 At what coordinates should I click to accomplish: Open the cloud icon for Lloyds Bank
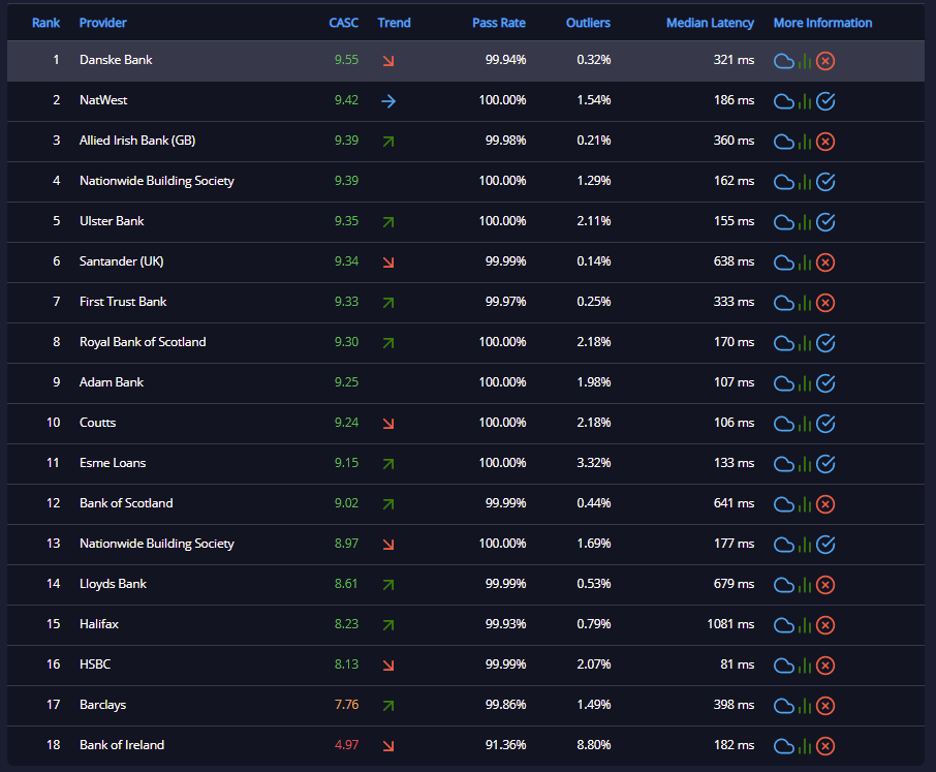[x=783, y=585]
